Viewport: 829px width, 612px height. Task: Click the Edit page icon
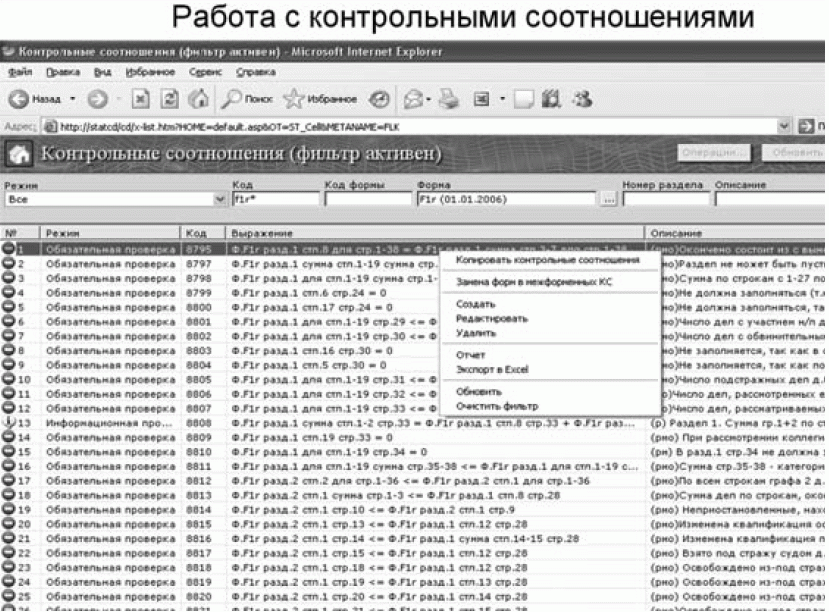[481, 99]
